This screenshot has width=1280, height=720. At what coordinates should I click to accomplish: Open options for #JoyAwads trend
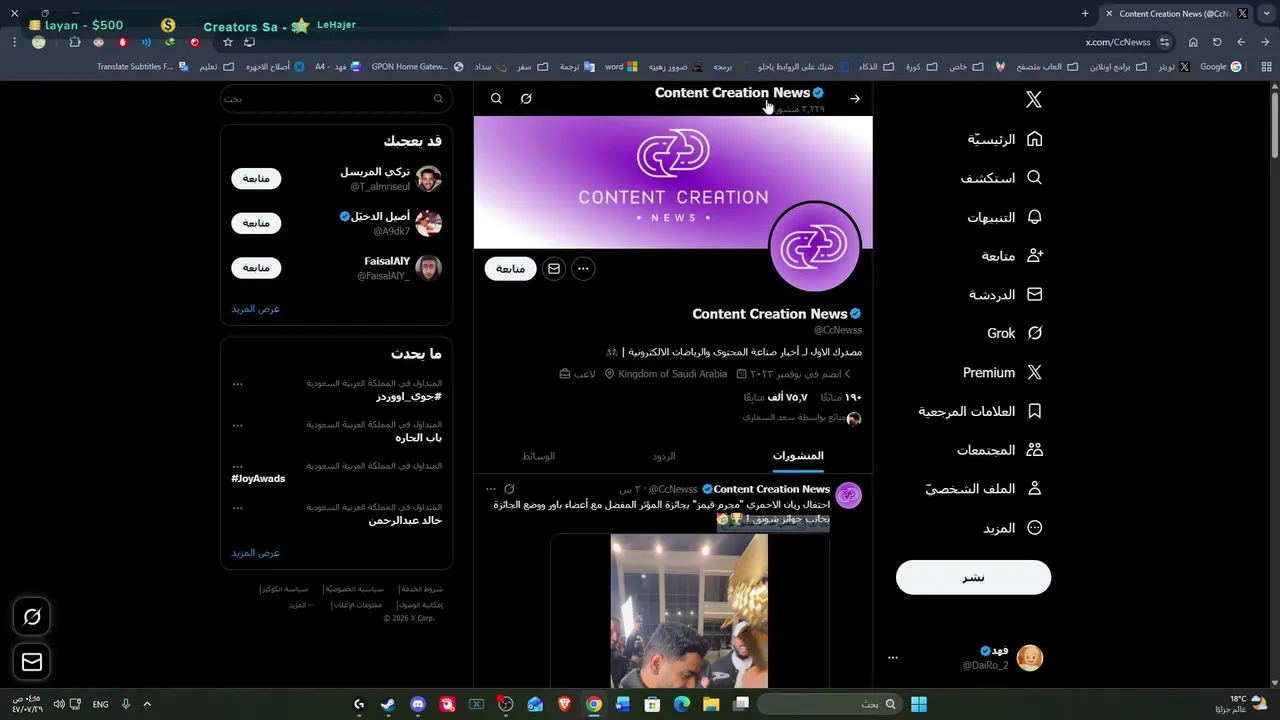point(237,466)
